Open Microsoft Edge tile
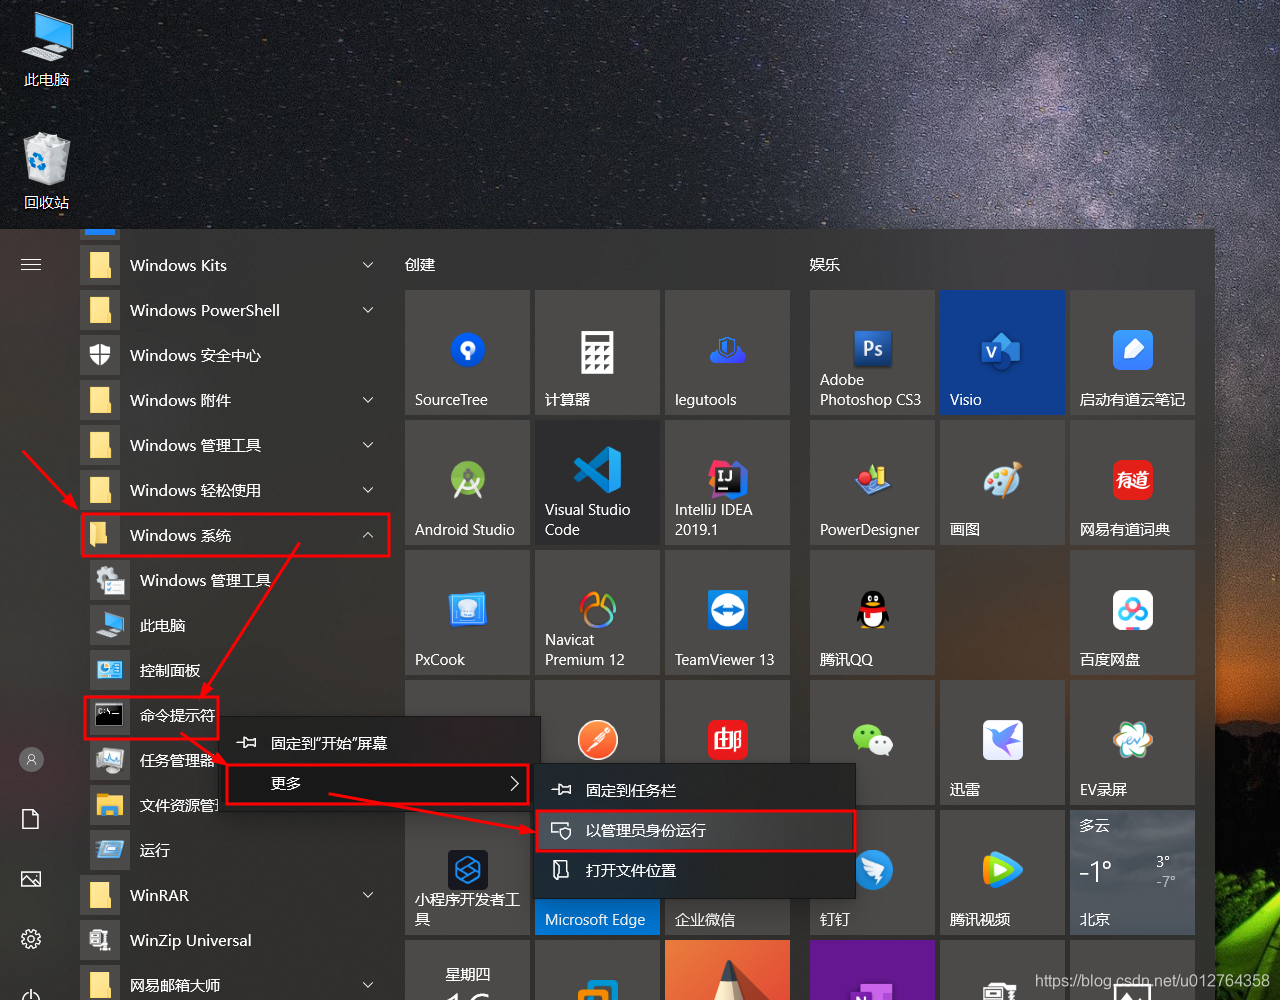The width and height of the screenshot is (1280, 1000). (597, 918)
